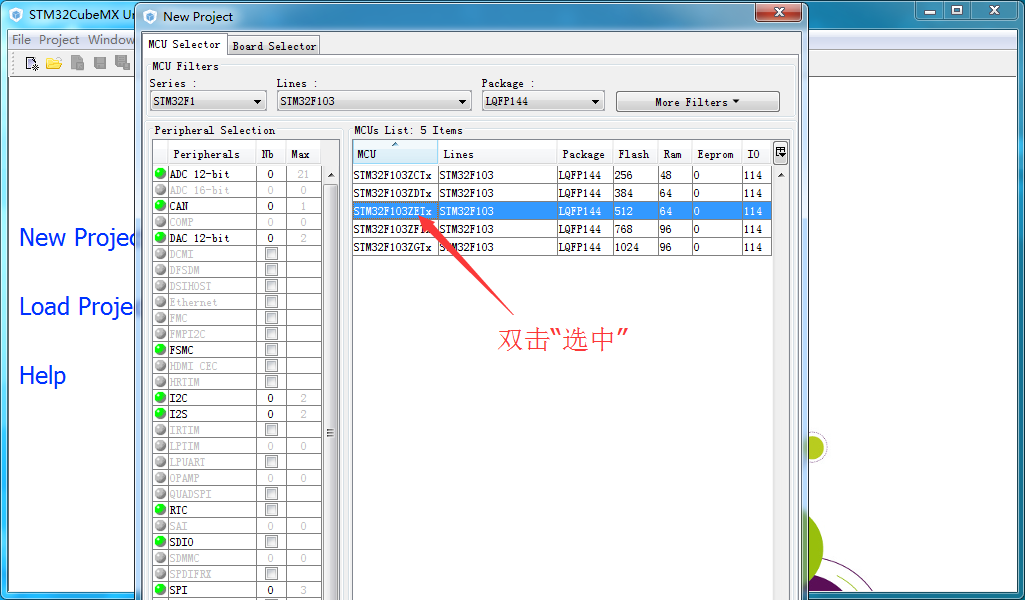Click the gray status dot beside SPDIFRX

[x=160, y=573]
